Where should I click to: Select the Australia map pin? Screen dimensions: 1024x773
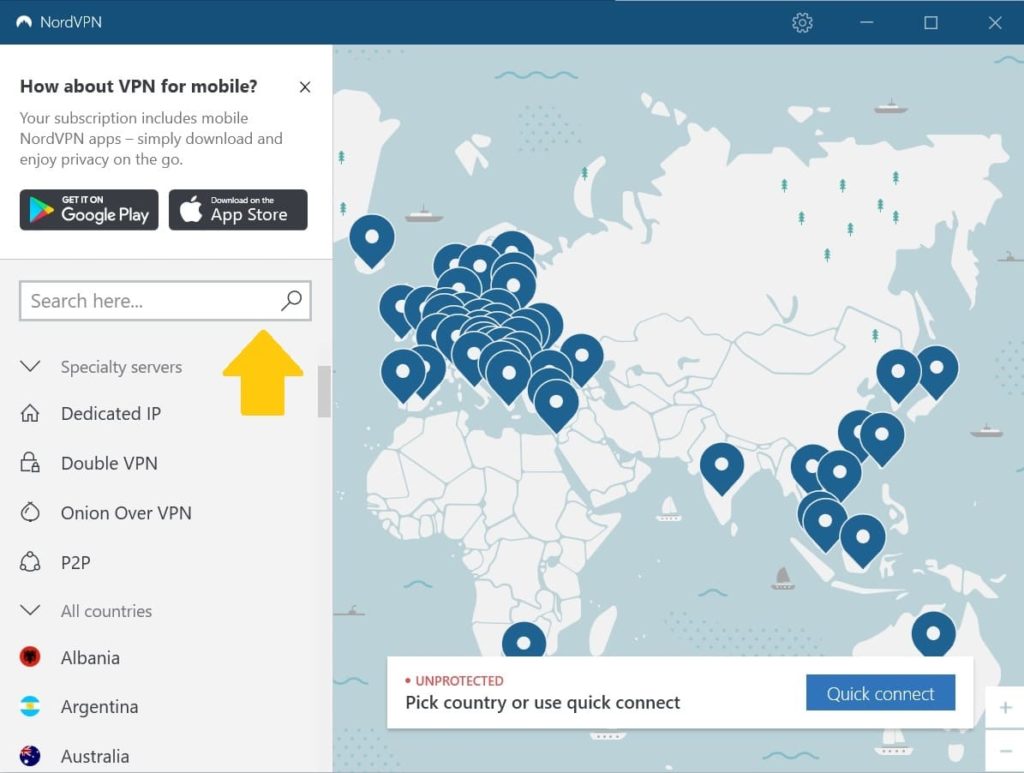pos(933,633)
